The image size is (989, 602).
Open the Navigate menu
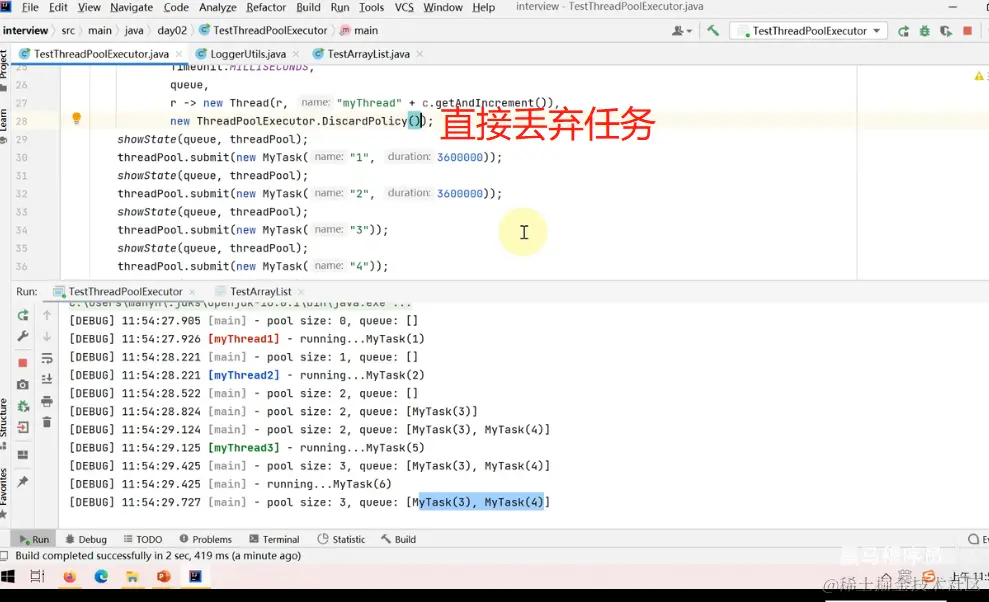131,7
